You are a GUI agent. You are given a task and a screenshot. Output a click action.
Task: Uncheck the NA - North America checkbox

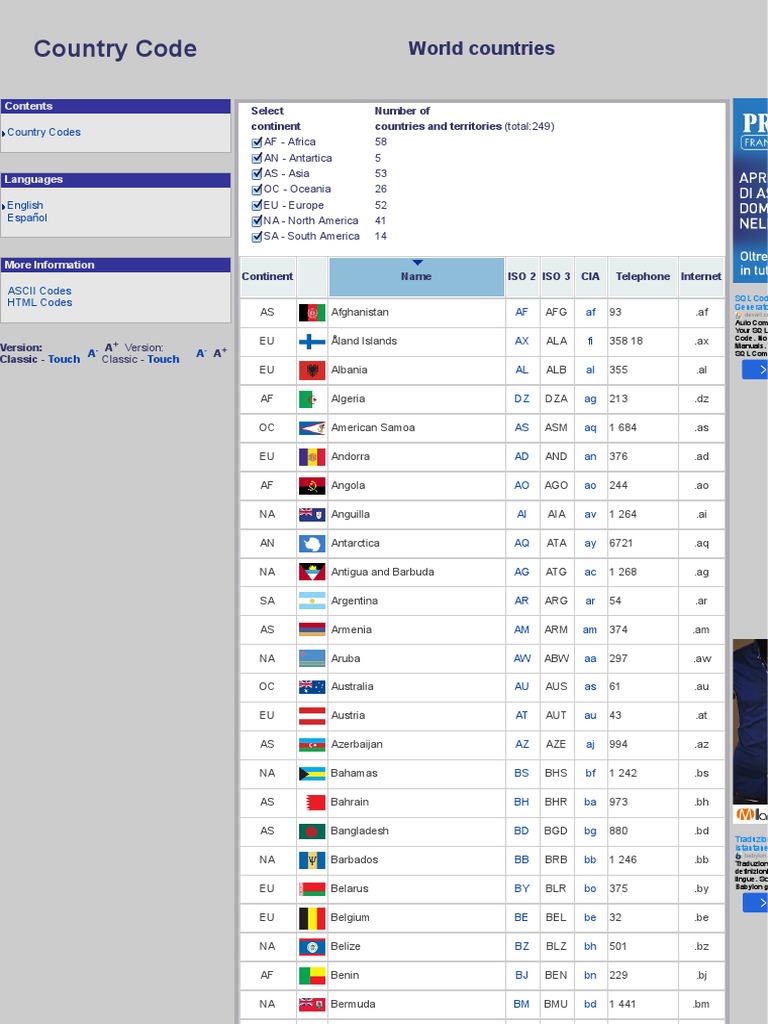click(x=257, y=221)
